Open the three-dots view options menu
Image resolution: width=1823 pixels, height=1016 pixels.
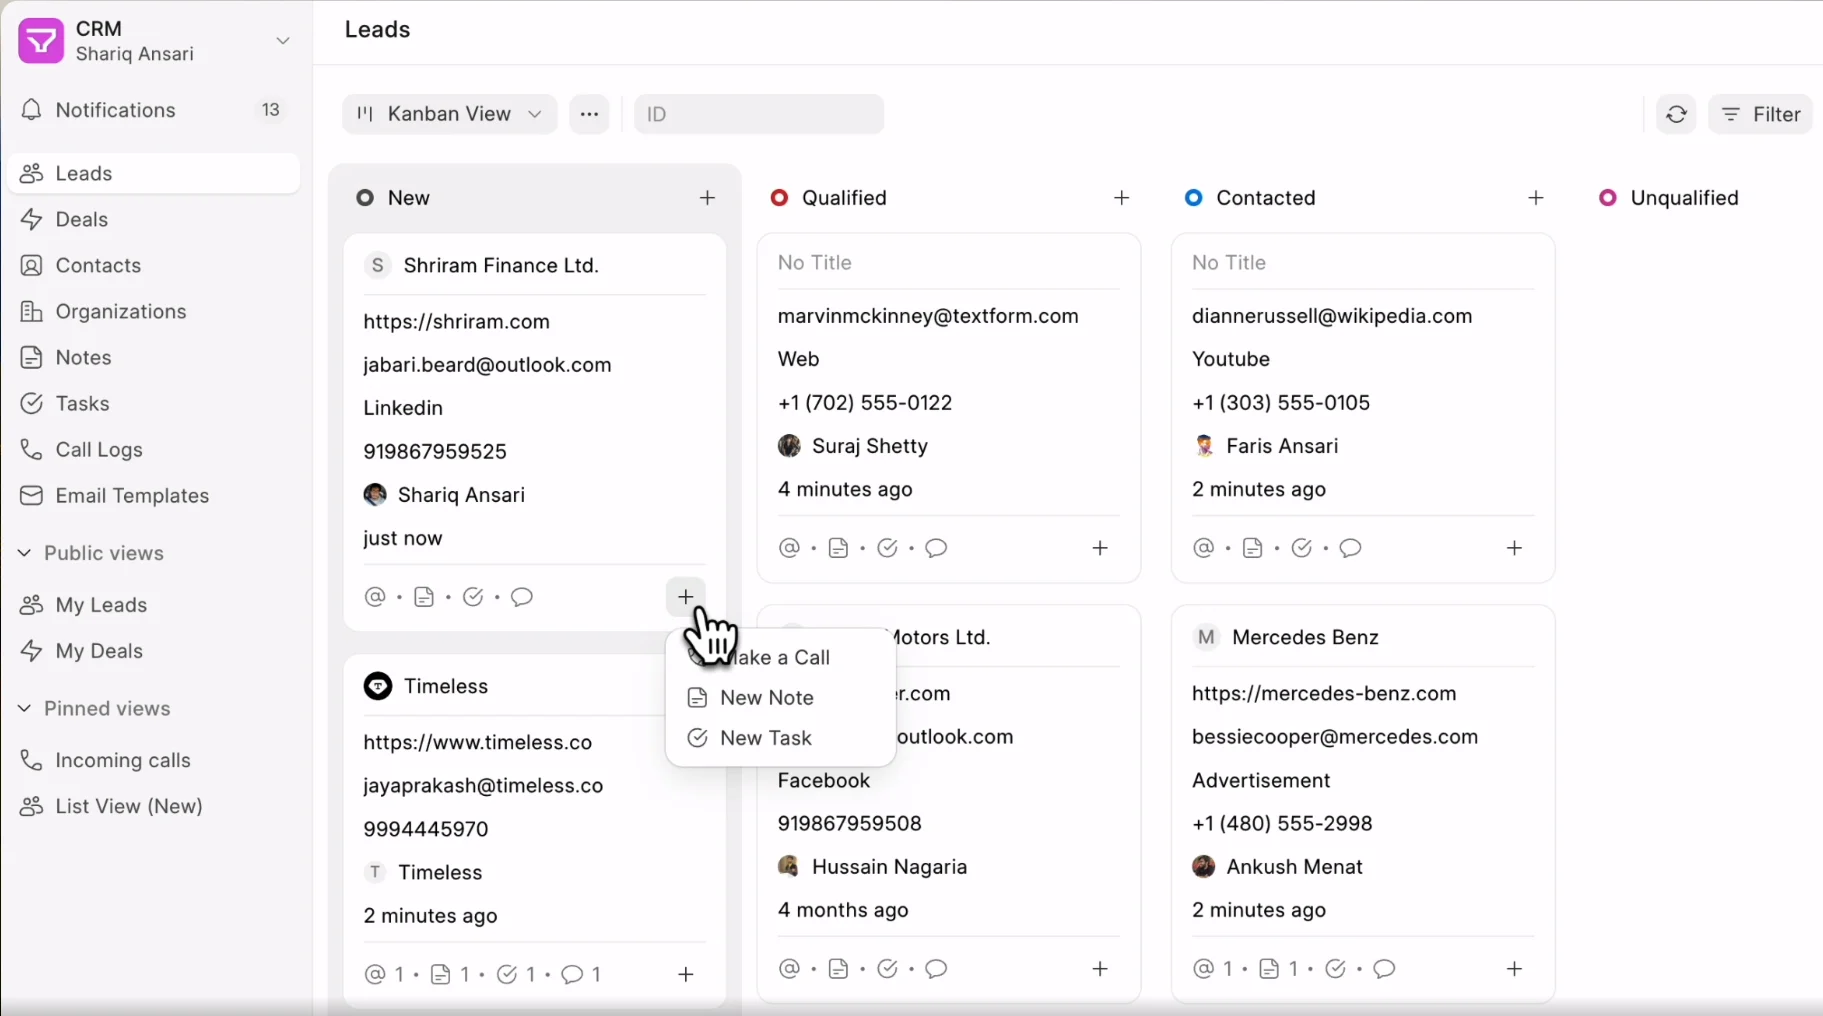point(589,115)
